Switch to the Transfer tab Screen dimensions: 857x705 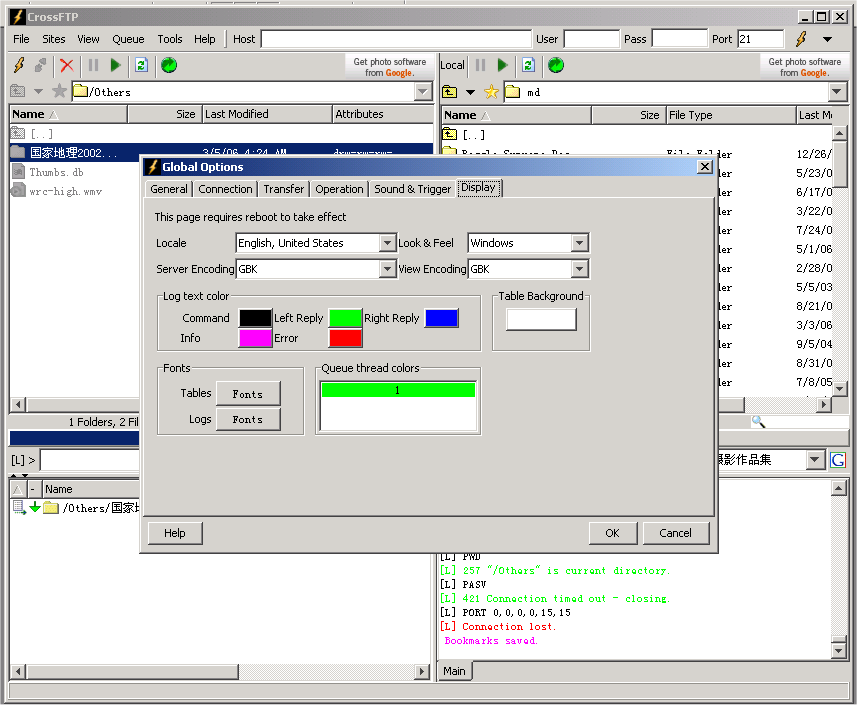(284, 189)
